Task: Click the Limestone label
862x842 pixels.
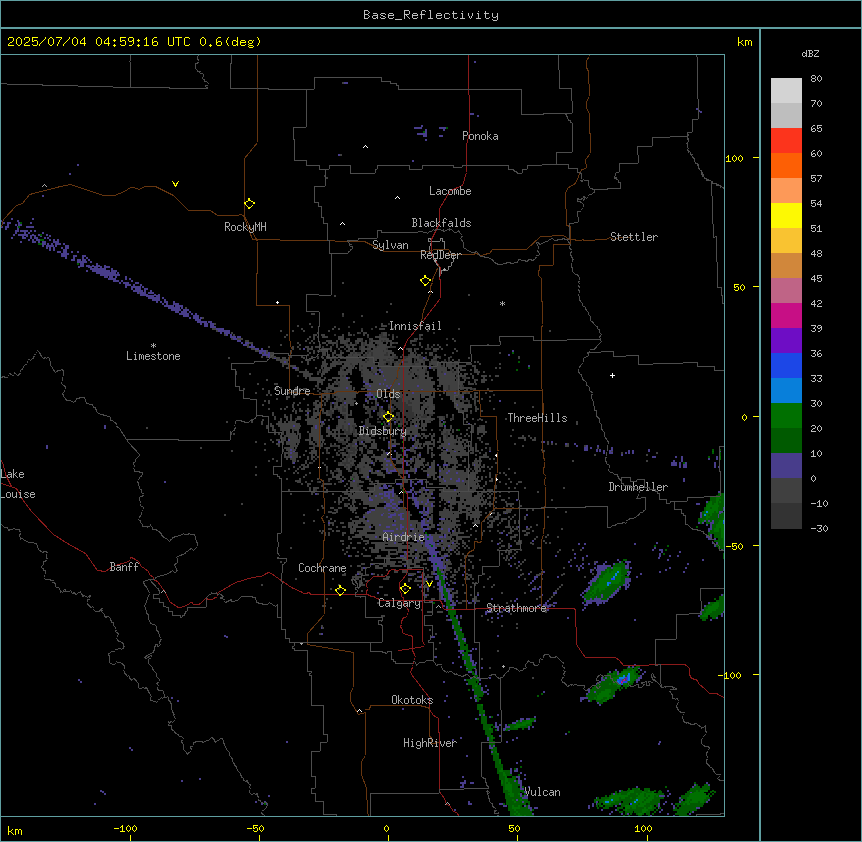Action: click(153, 356)
